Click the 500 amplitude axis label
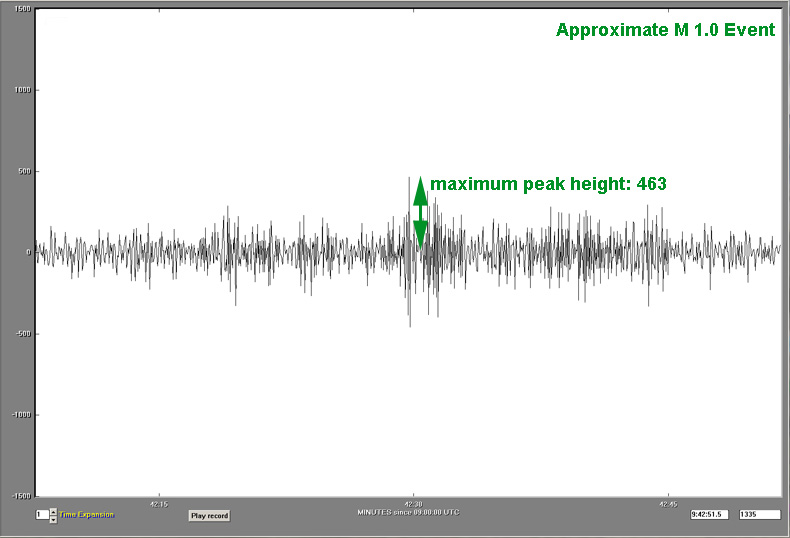This screenshot has width=790, height=538. 25,171
